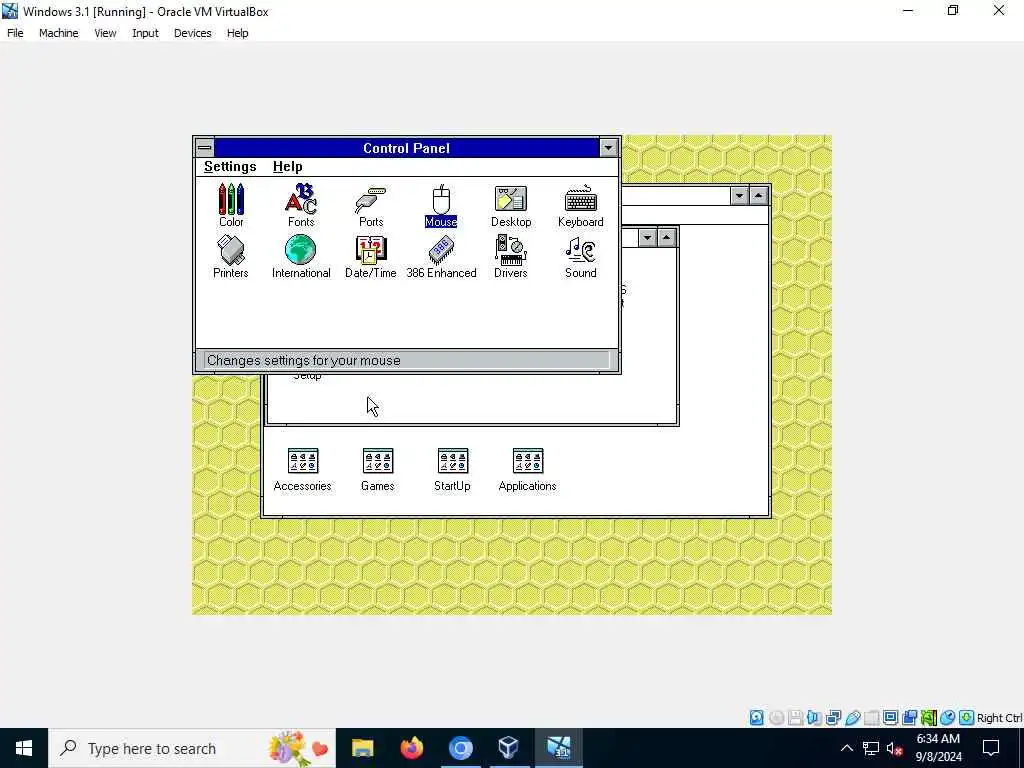Click the Main group window minimize arrow

coord(647,238)
